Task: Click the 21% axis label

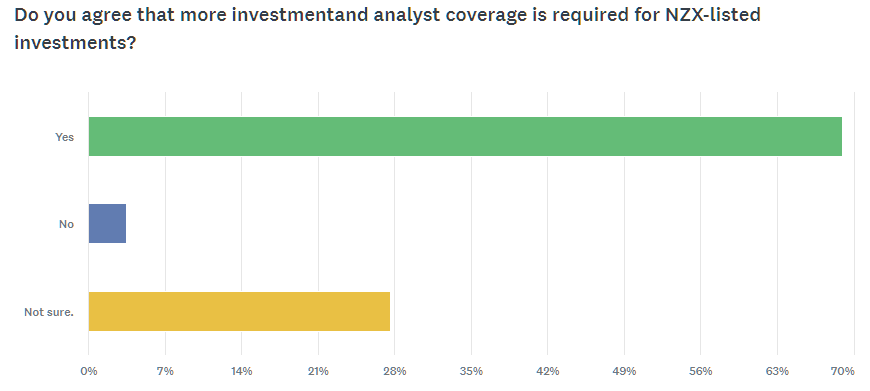Action: 318,371
